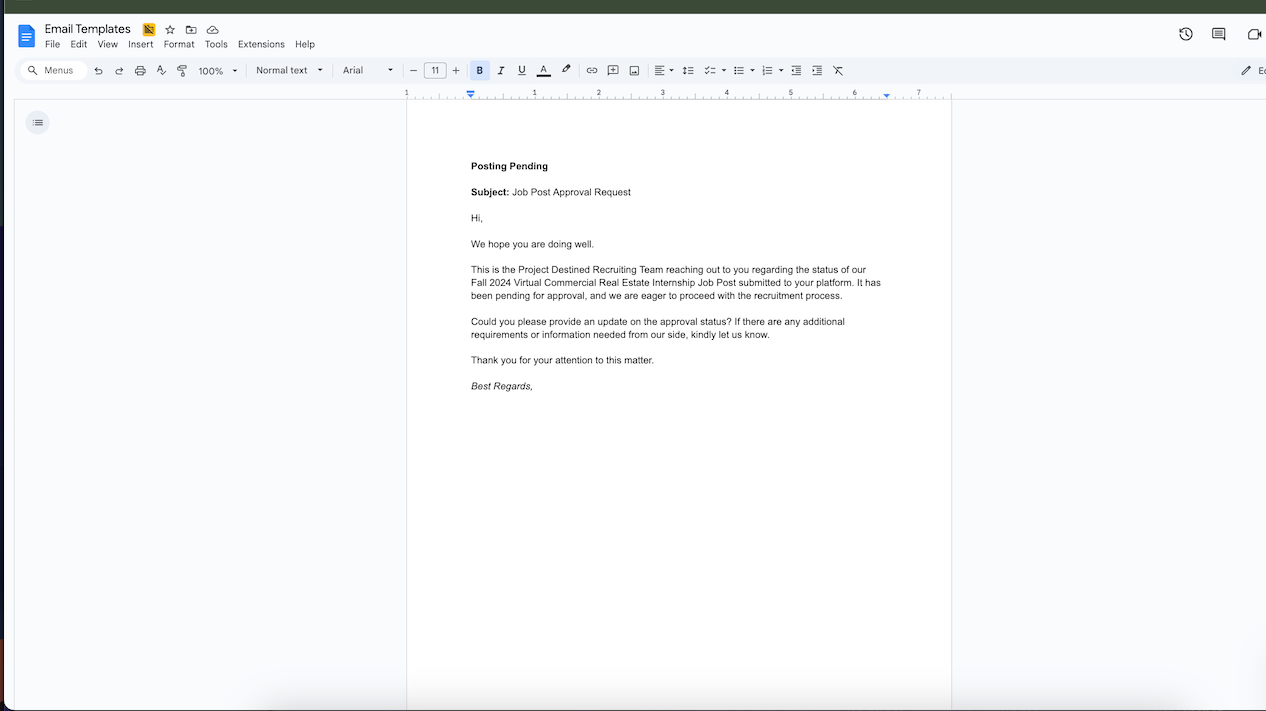Screen dimensions: 1266x711
Task: Open the View menu
Action: (108, 44)
